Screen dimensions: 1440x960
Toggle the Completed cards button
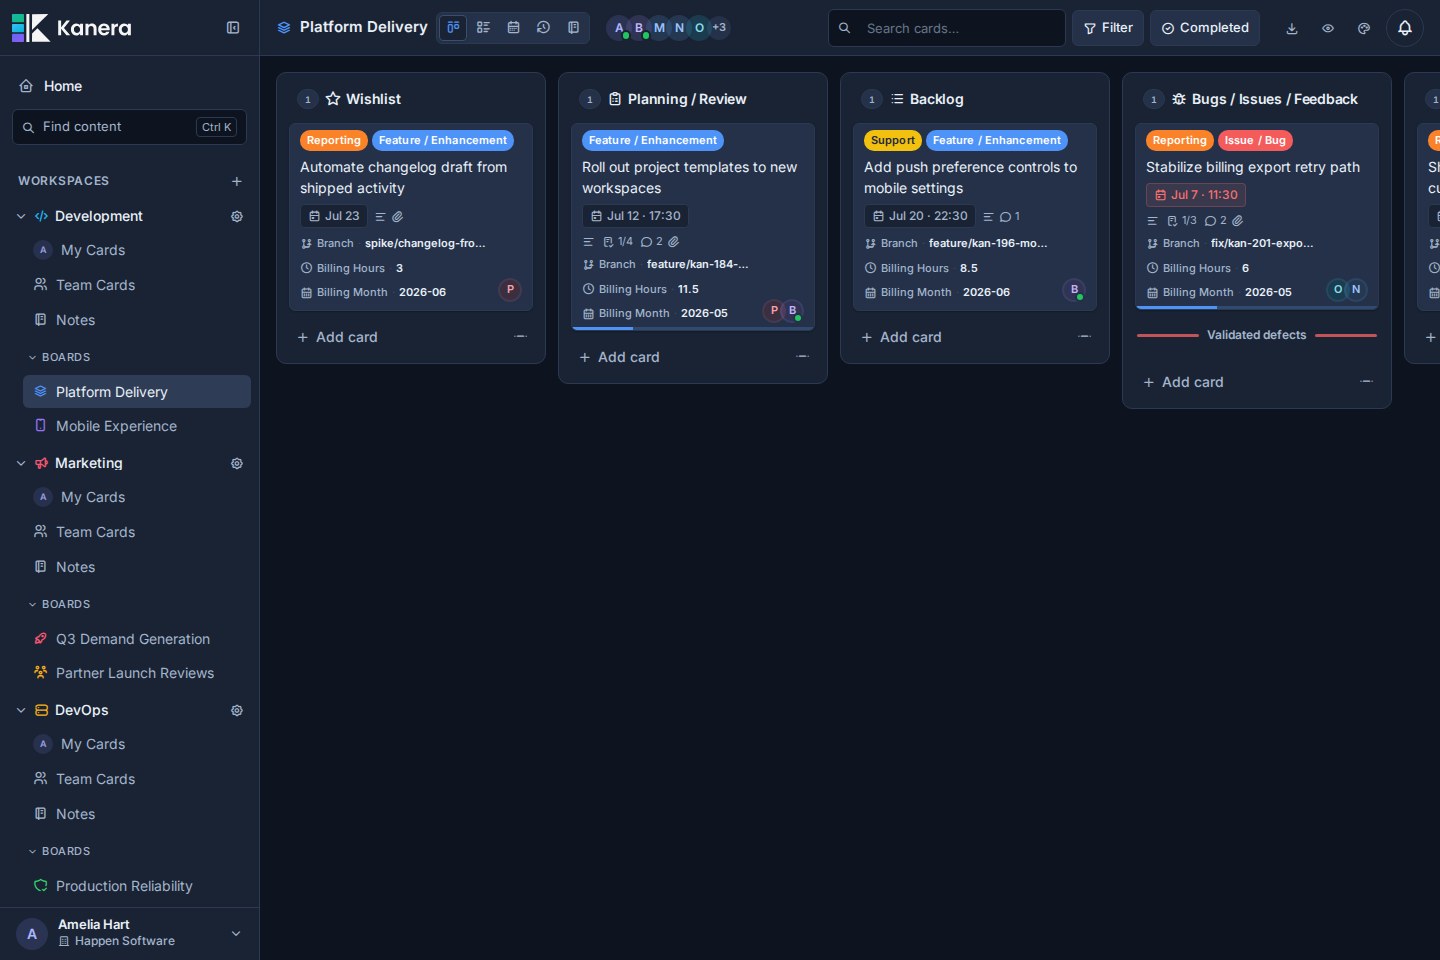(1205, 28)
